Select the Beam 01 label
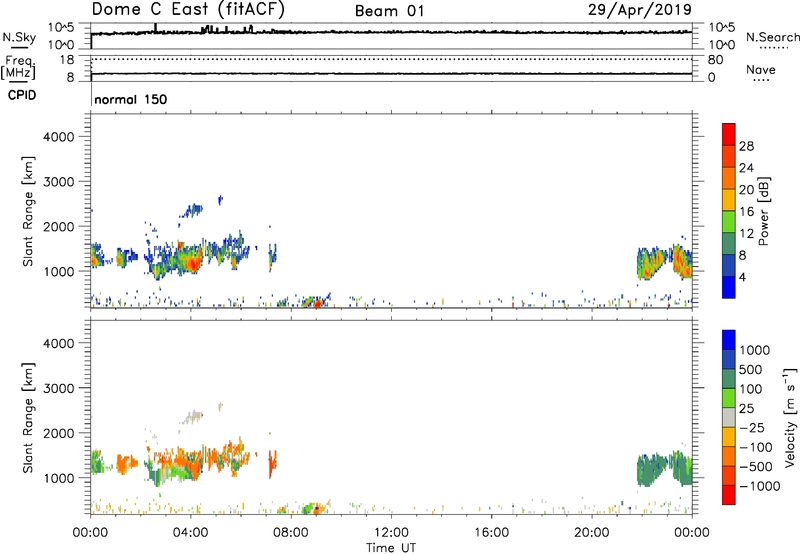 [x=390, y=11]
